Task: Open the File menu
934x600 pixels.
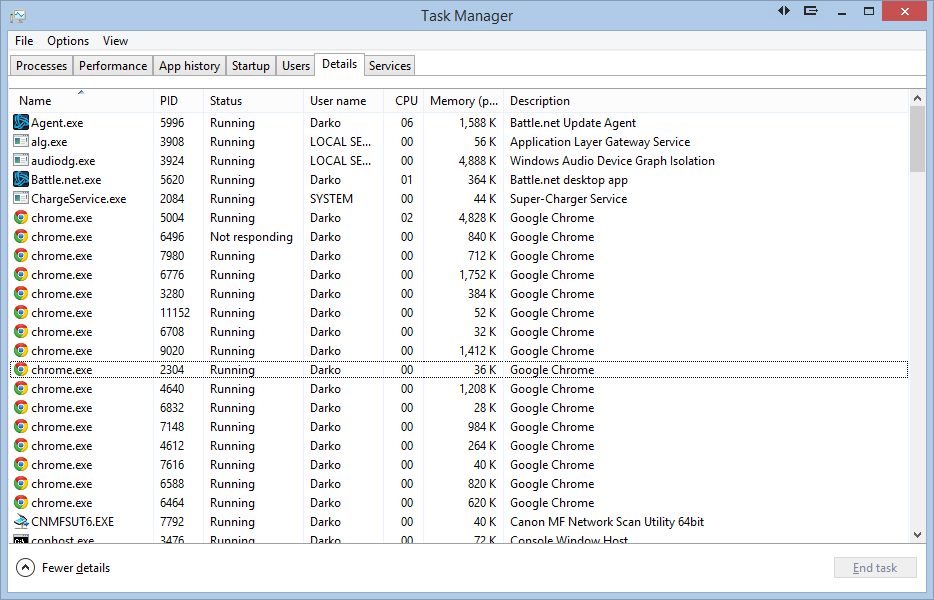Action: pyautogui.click(x=24, y=41)
